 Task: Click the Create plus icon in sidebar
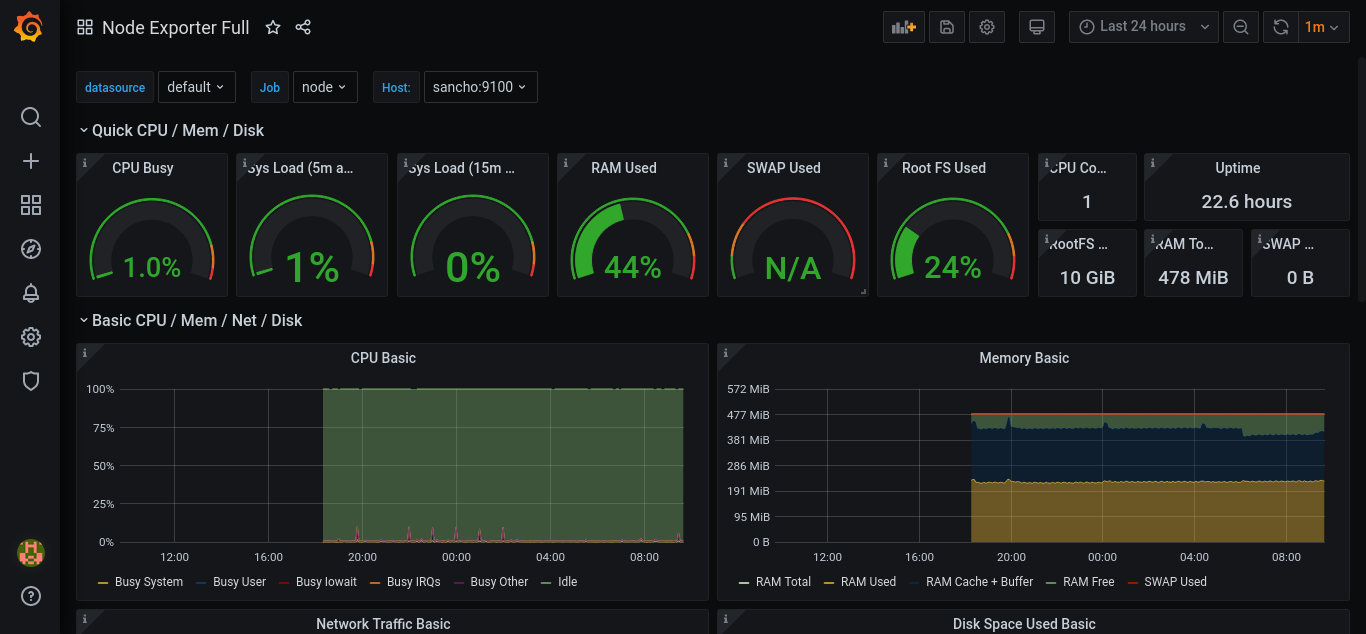pyautogui.click(x=31, y=161)
